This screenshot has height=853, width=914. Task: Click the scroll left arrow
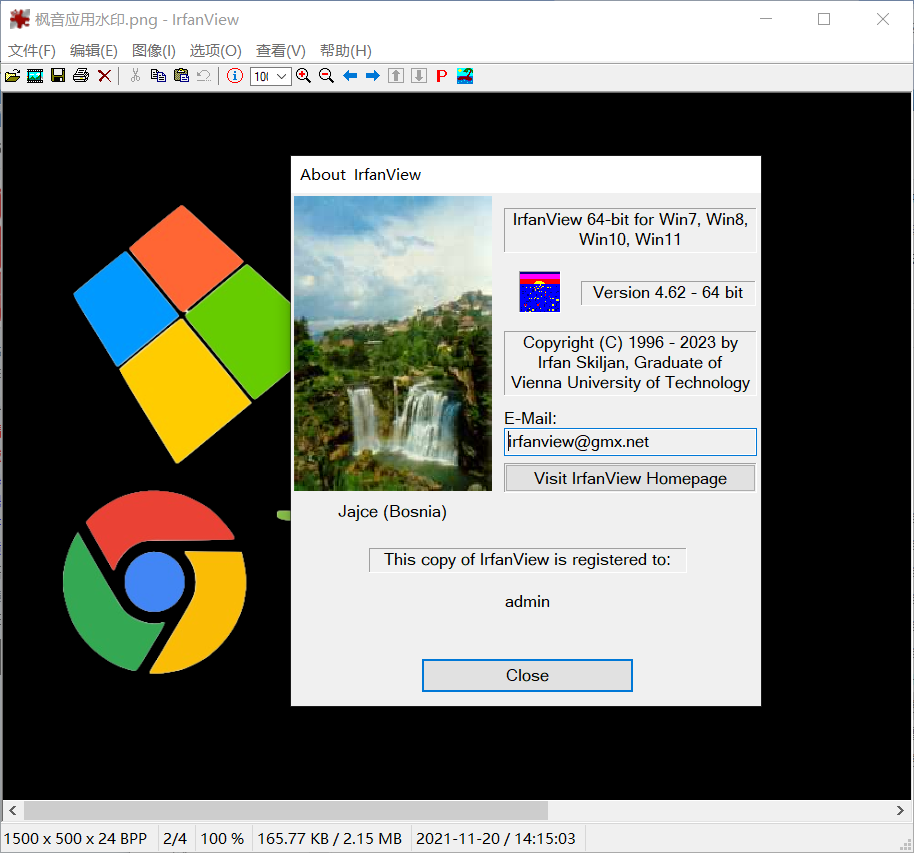coord(13,810)
